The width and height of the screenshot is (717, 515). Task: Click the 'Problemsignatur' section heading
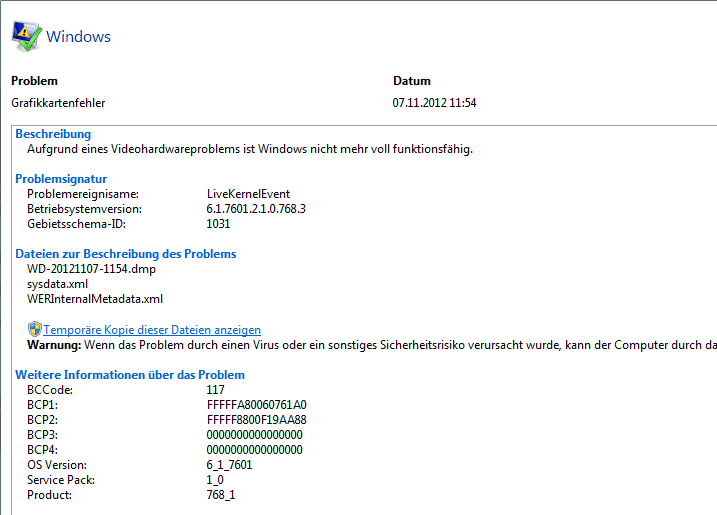(x=61, y=179)
